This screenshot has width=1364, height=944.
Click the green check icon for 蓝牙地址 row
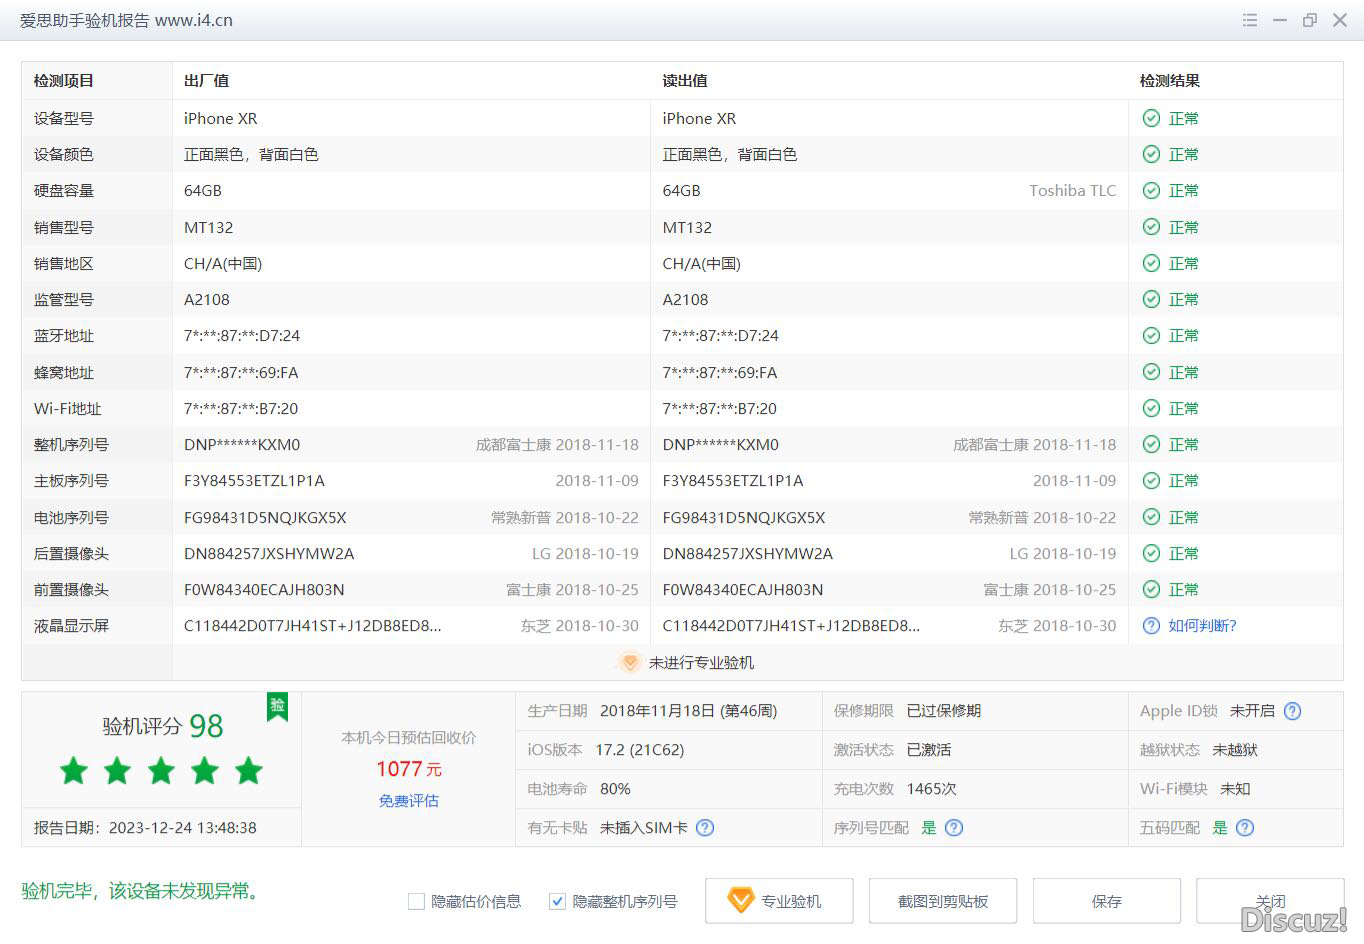tap(1151, 335)
